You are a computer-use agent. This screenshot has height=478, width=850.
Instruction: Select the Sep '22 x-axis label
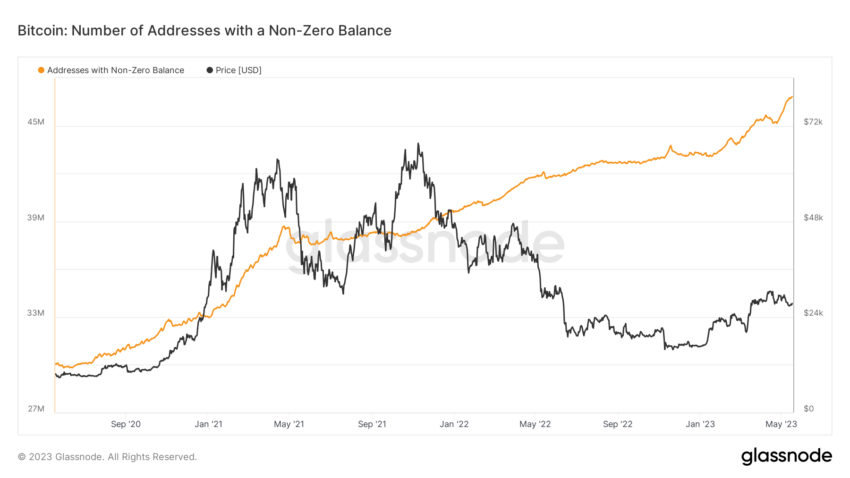point(618,424)
